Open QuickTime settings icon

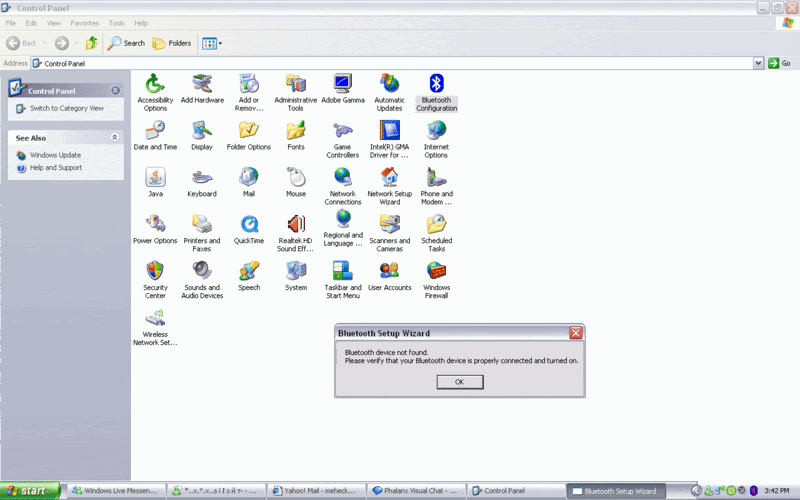(249, 230)
